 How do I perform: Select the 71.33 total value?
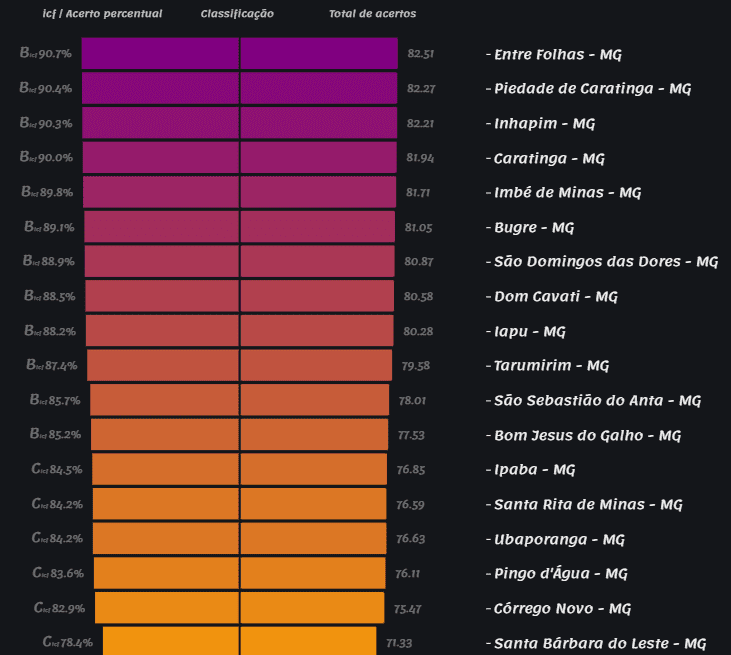click(399, 643)
